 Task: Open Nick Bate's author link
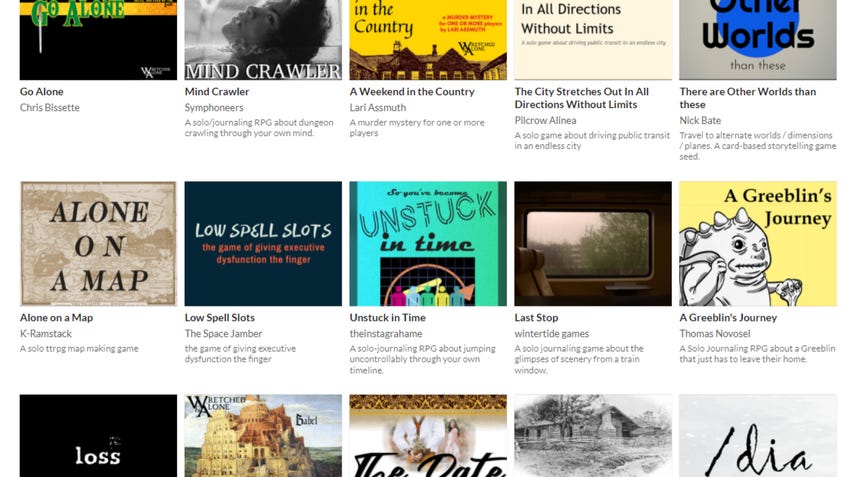700,121
